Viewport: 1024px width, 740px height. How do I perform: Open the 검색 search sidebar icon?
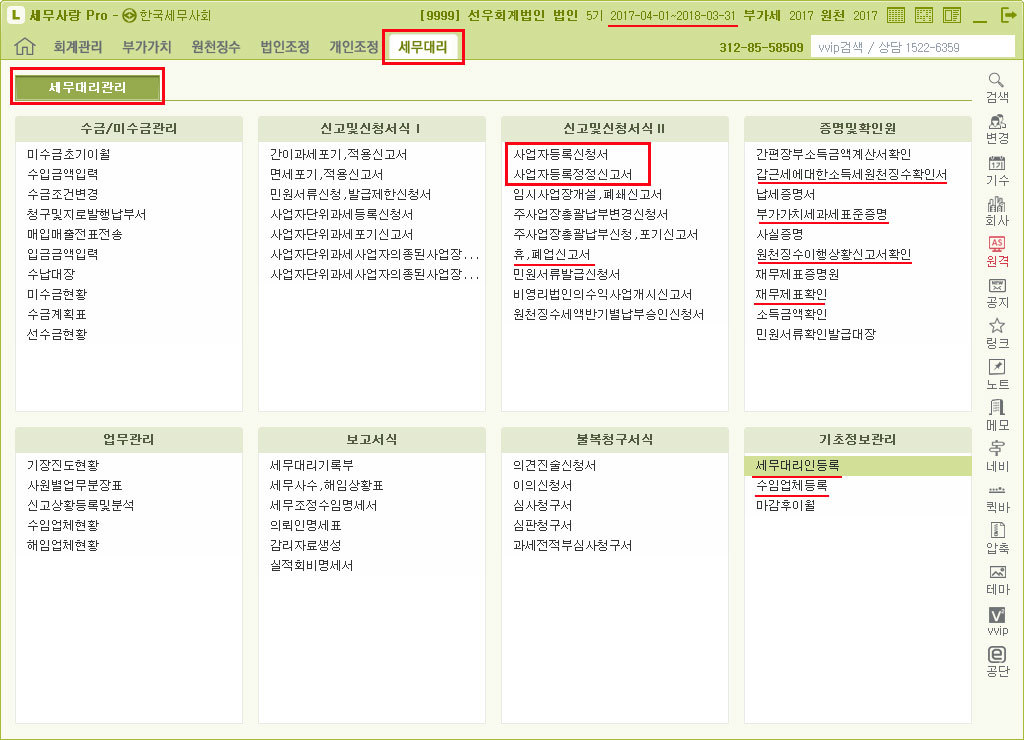(997, 88)
